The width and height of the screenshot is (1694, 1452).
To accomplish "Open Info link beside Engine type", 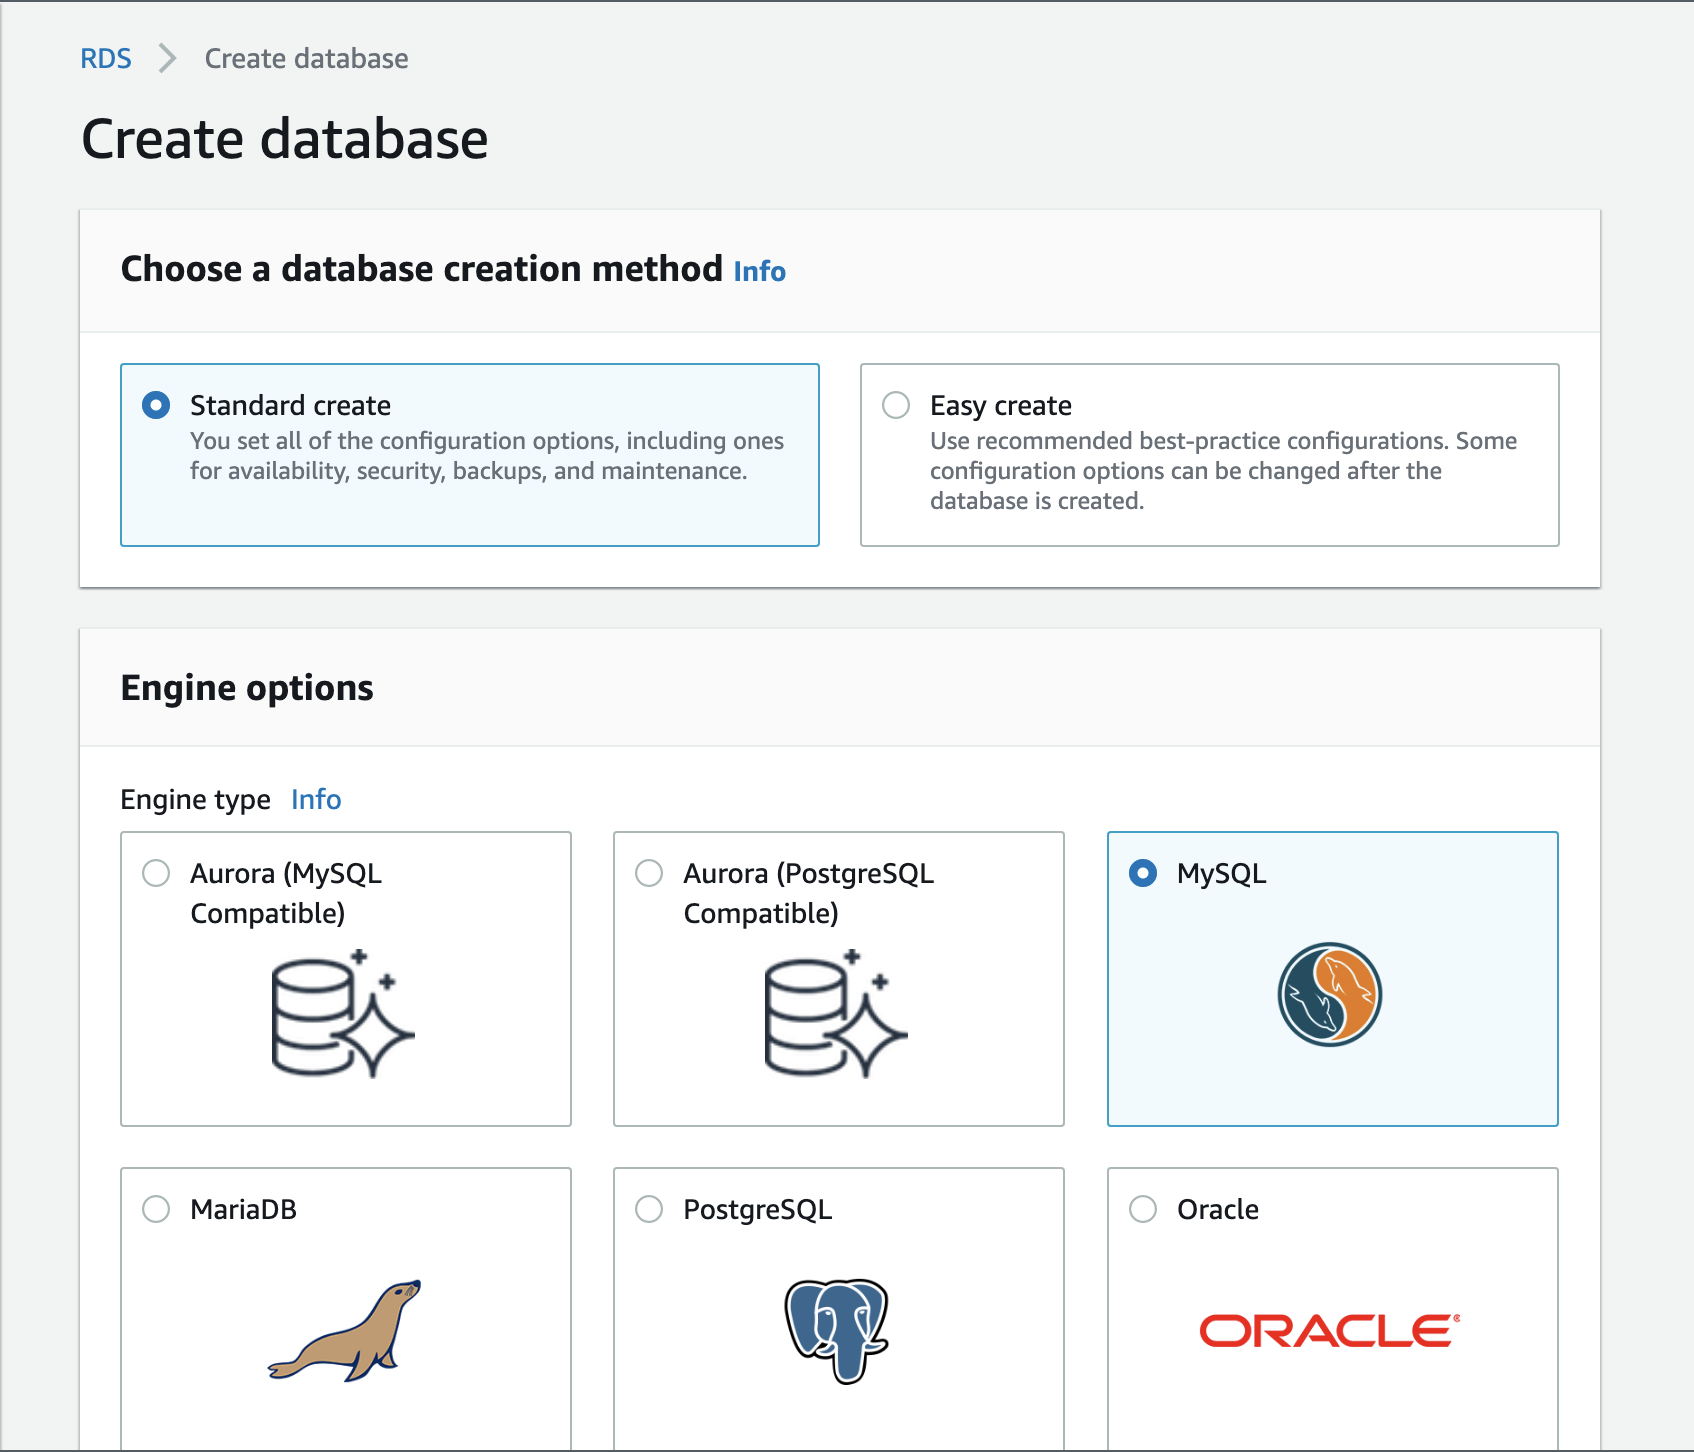I will pos(316,800).
